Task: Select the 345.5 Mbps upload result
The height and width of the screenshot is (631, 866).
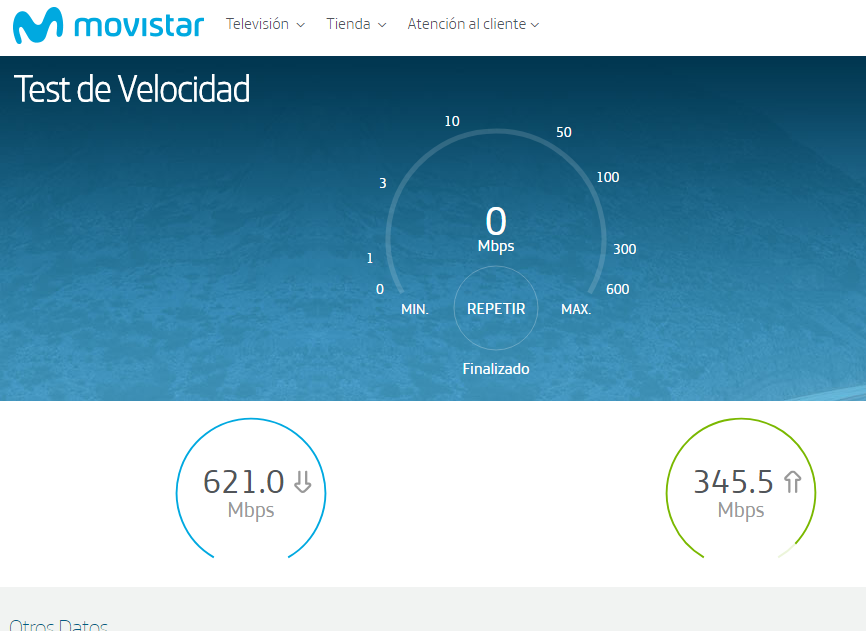Action: pos(734,483)
